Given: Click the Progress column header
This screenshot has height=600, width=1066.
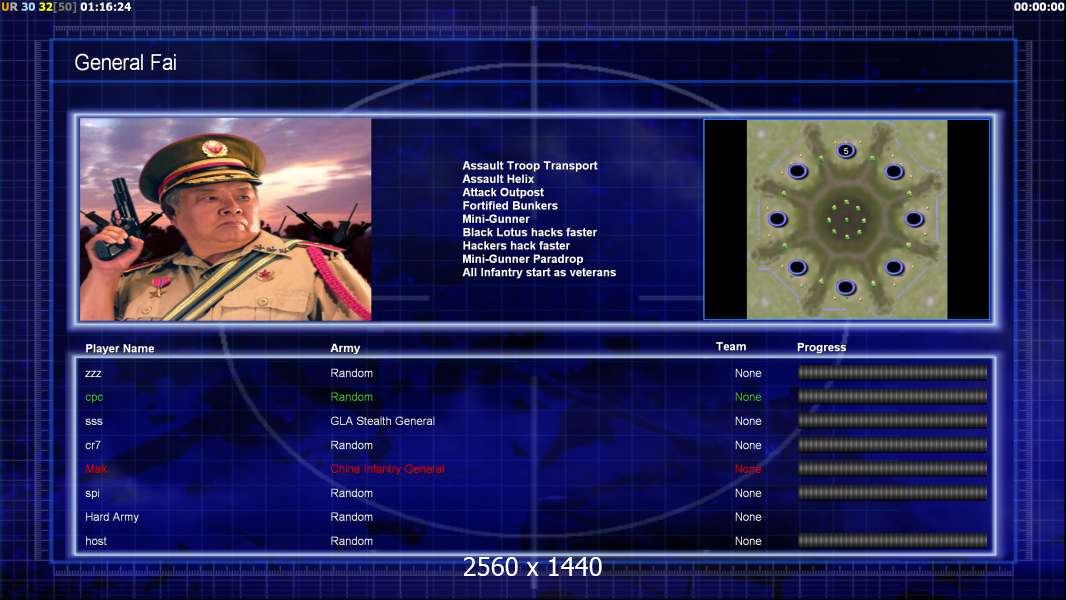Looking at the screenshot, I should pyautogui.click(x=821, y=347).
